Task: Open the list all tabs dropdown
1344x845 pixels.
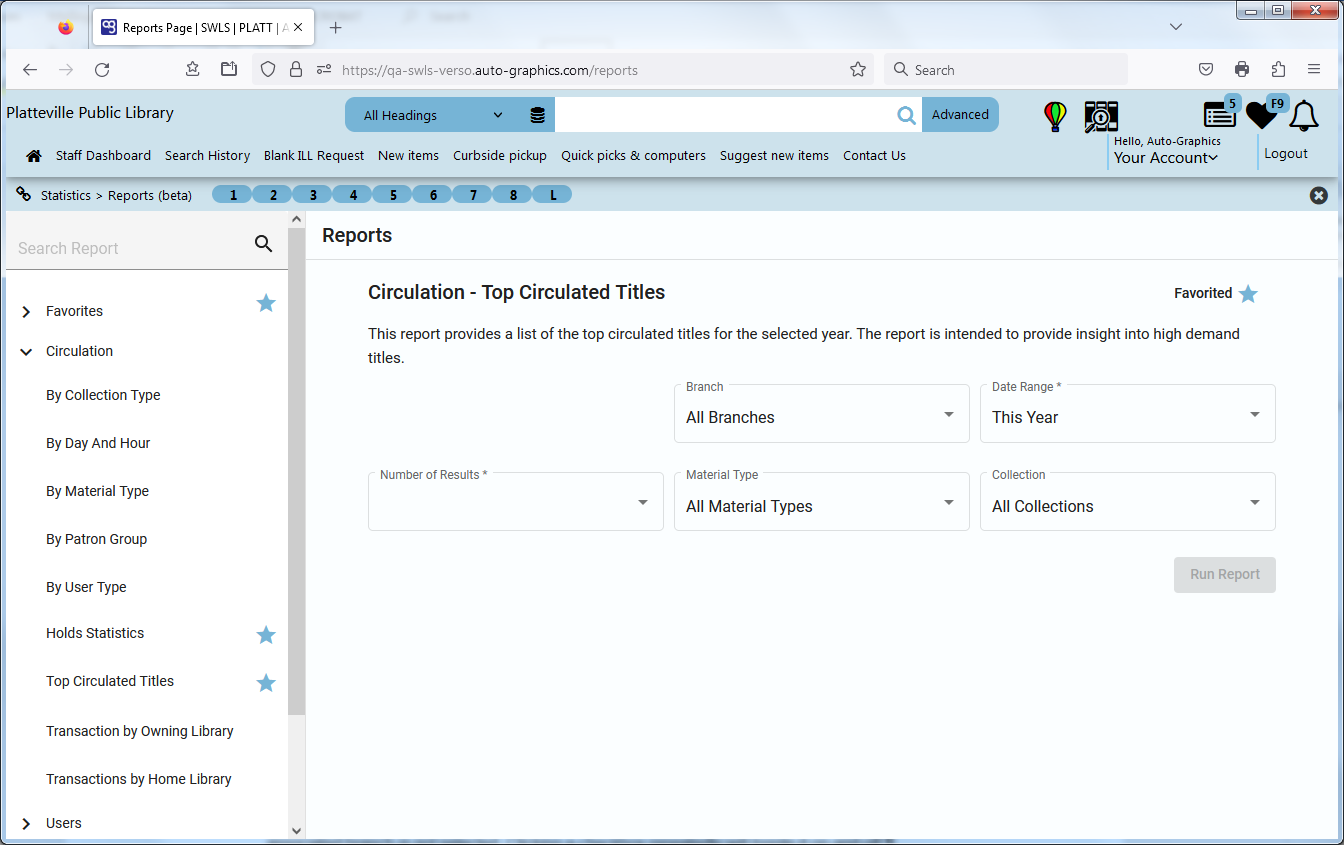Action: pyautogui.click(x=1176, y=27)
